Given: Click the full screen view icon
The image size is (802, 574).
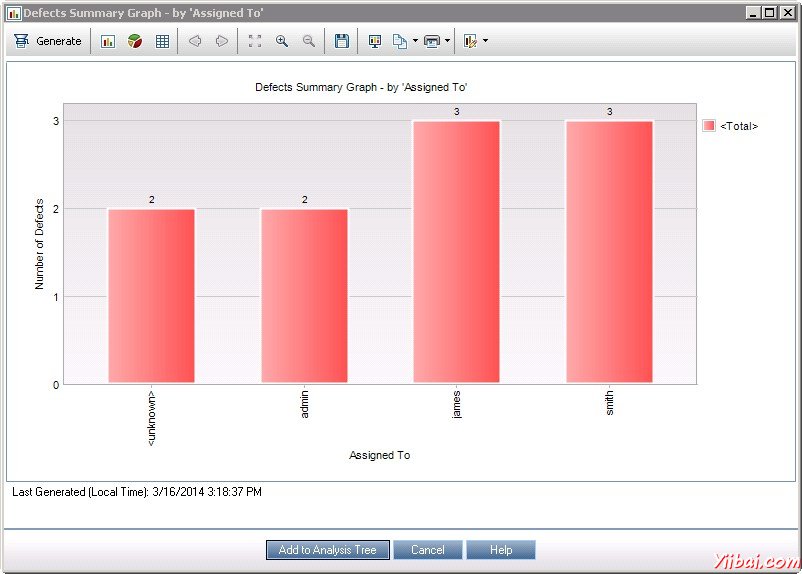Looking at the screenshot, I should point(254,41).
